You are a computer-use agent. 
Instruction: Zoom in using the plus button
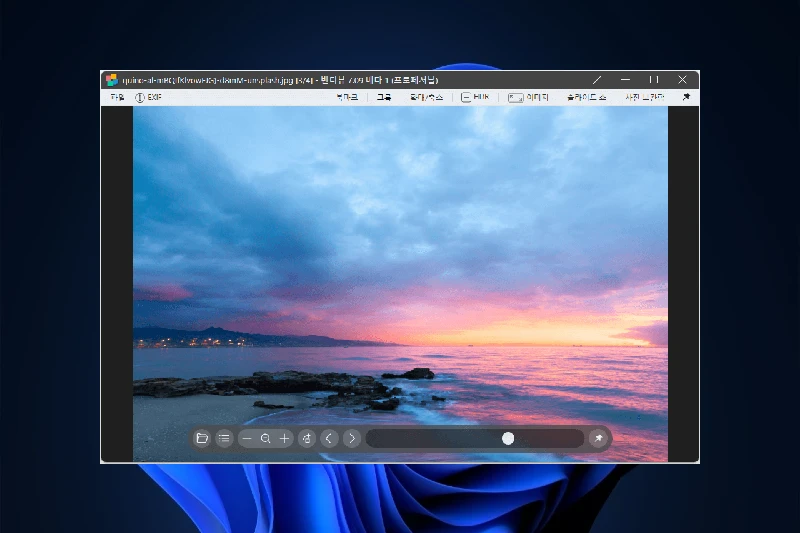pos(284,439)
